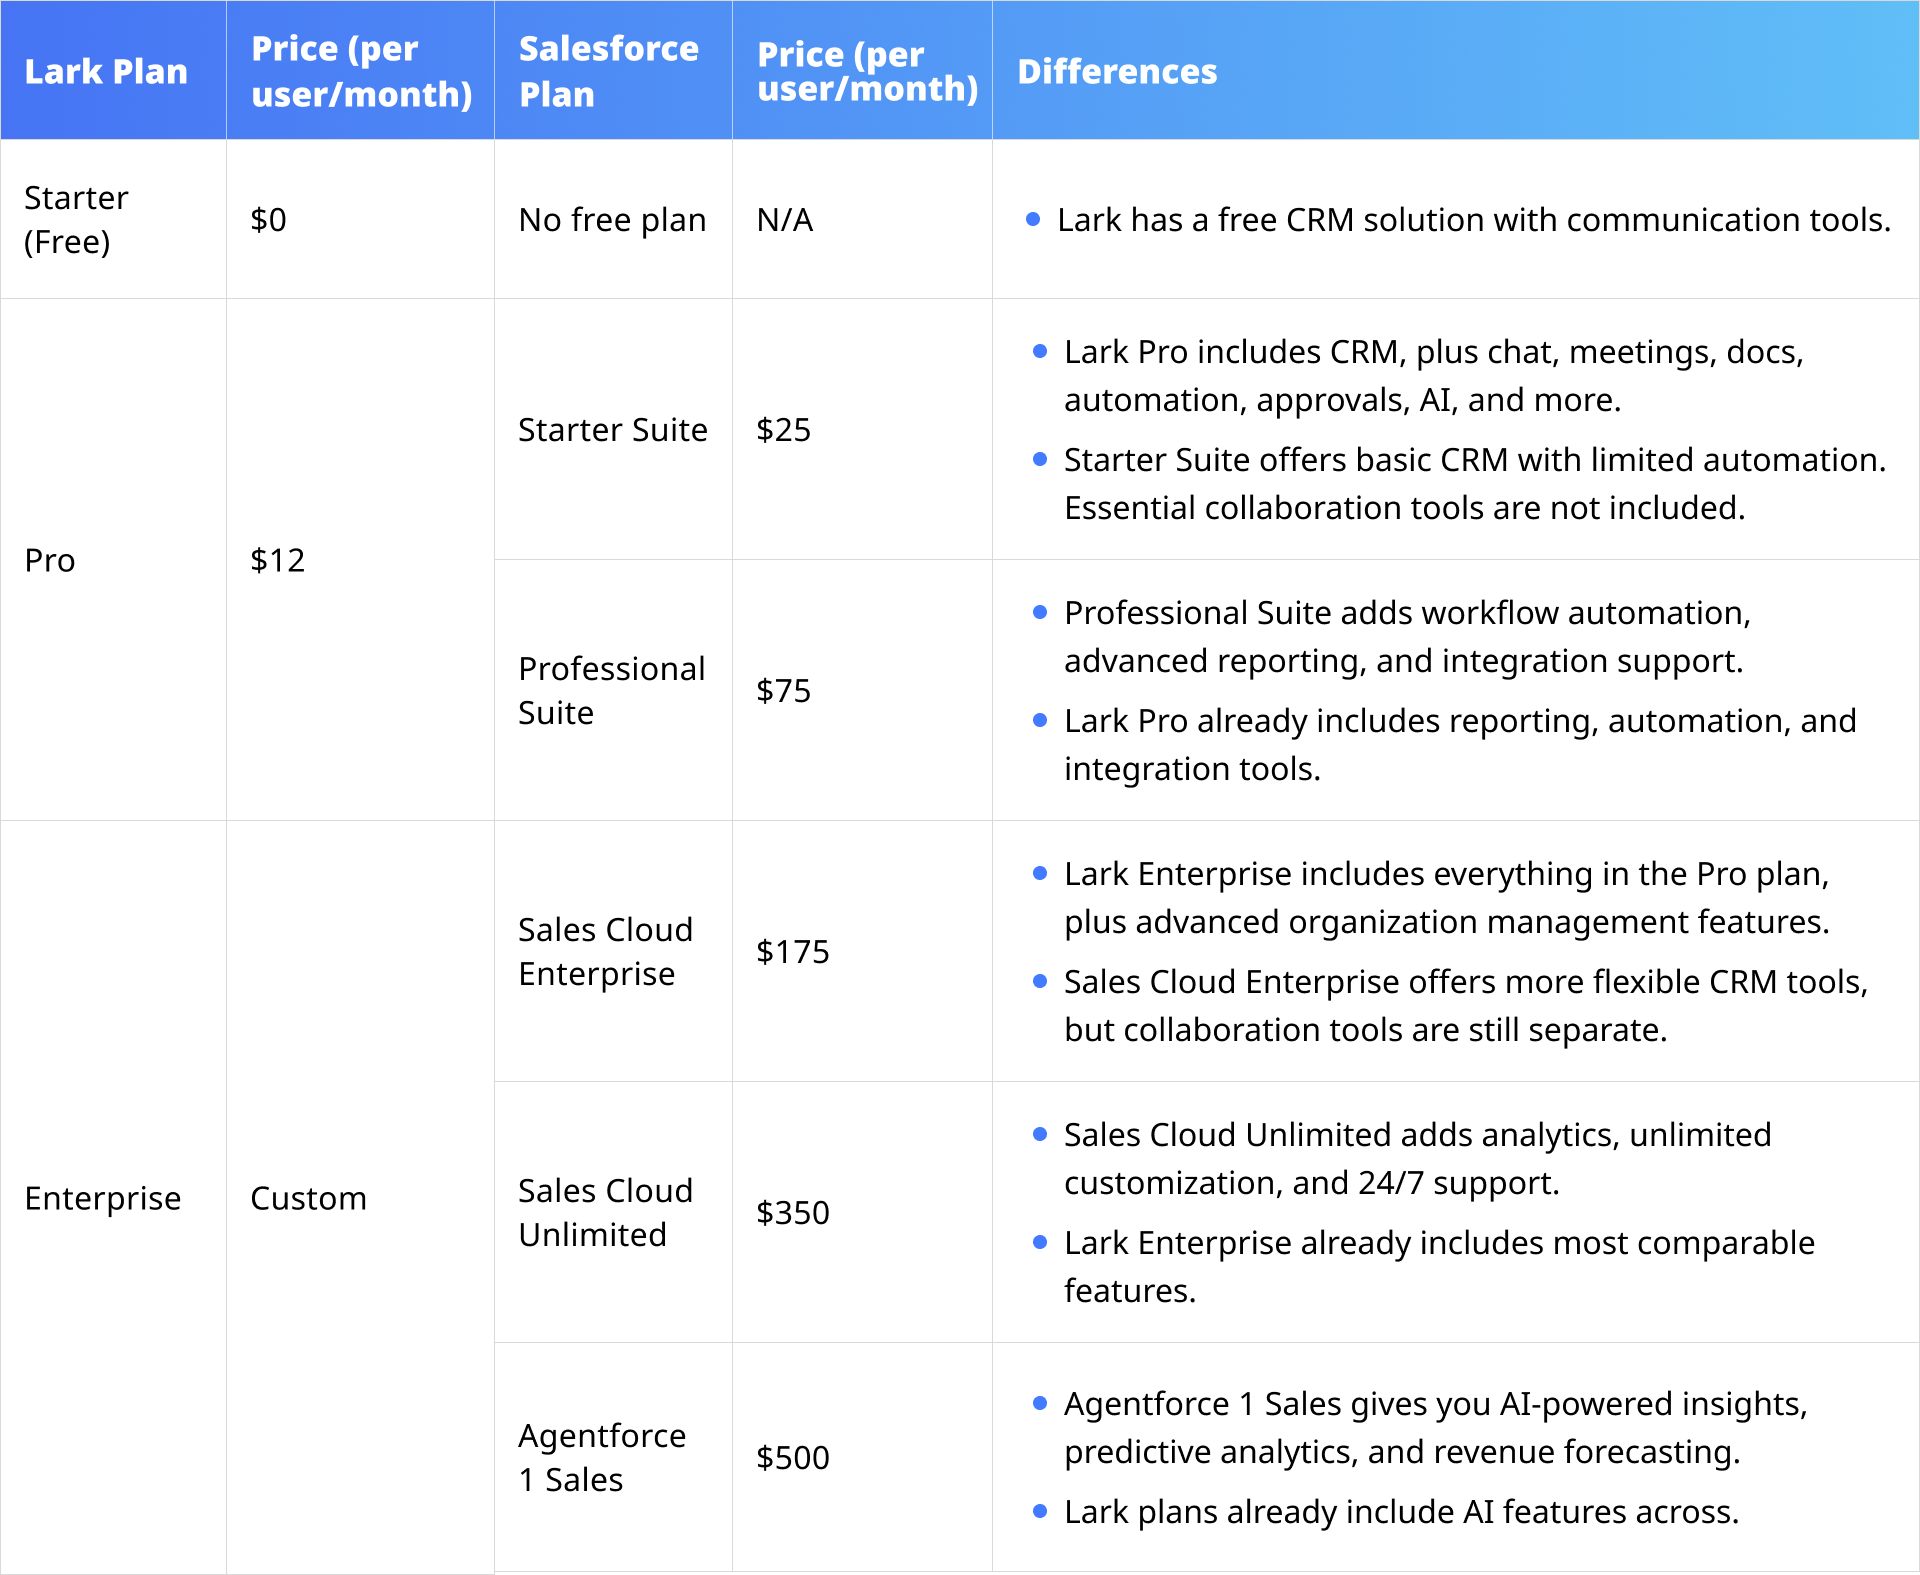
Task: Select the '$500' price cell
Action: click(793, 1458)
